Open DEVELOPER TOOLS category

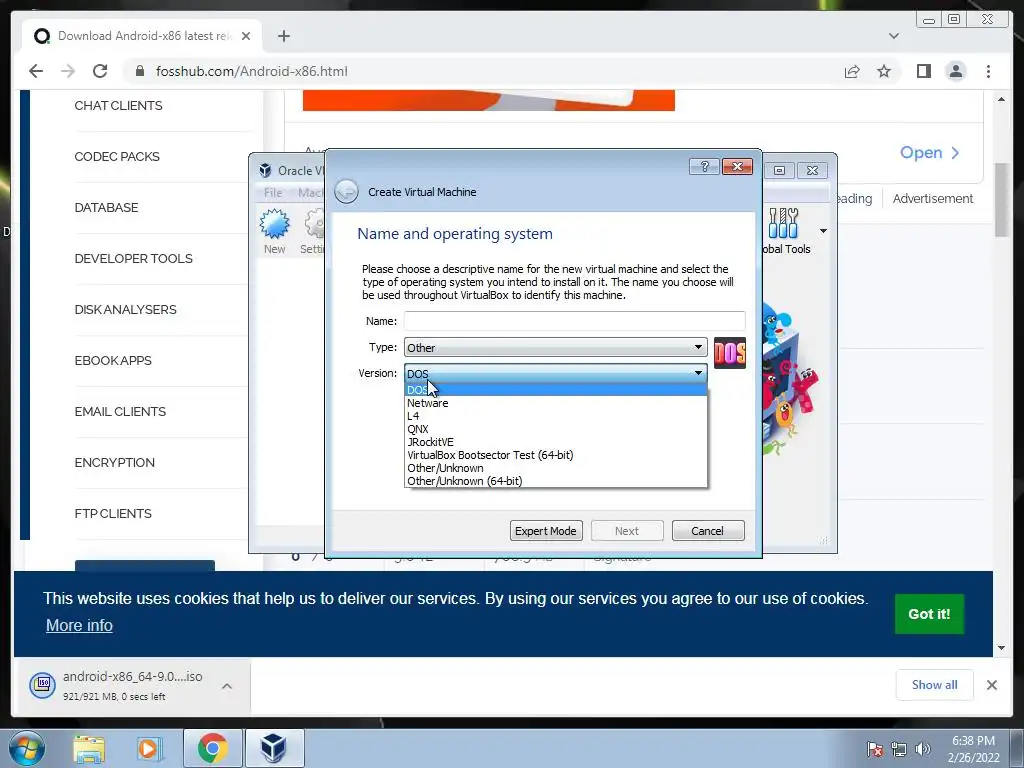(133, 259)
